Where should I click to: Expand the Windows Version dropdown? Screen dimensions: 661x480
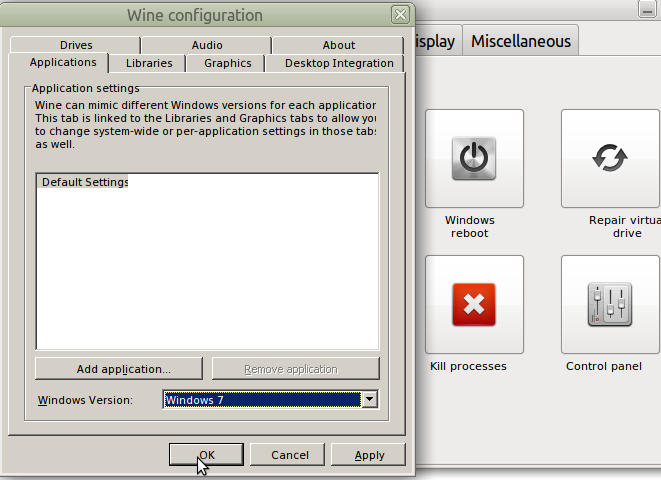pos(369,400)
